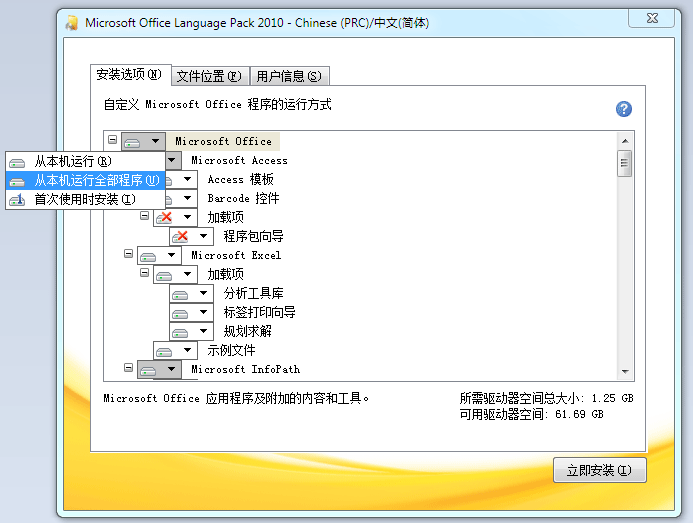The width and height of the screenshot is (693, 523).
Task: Select 程序包向导 tree label
Action: [253, 236]
